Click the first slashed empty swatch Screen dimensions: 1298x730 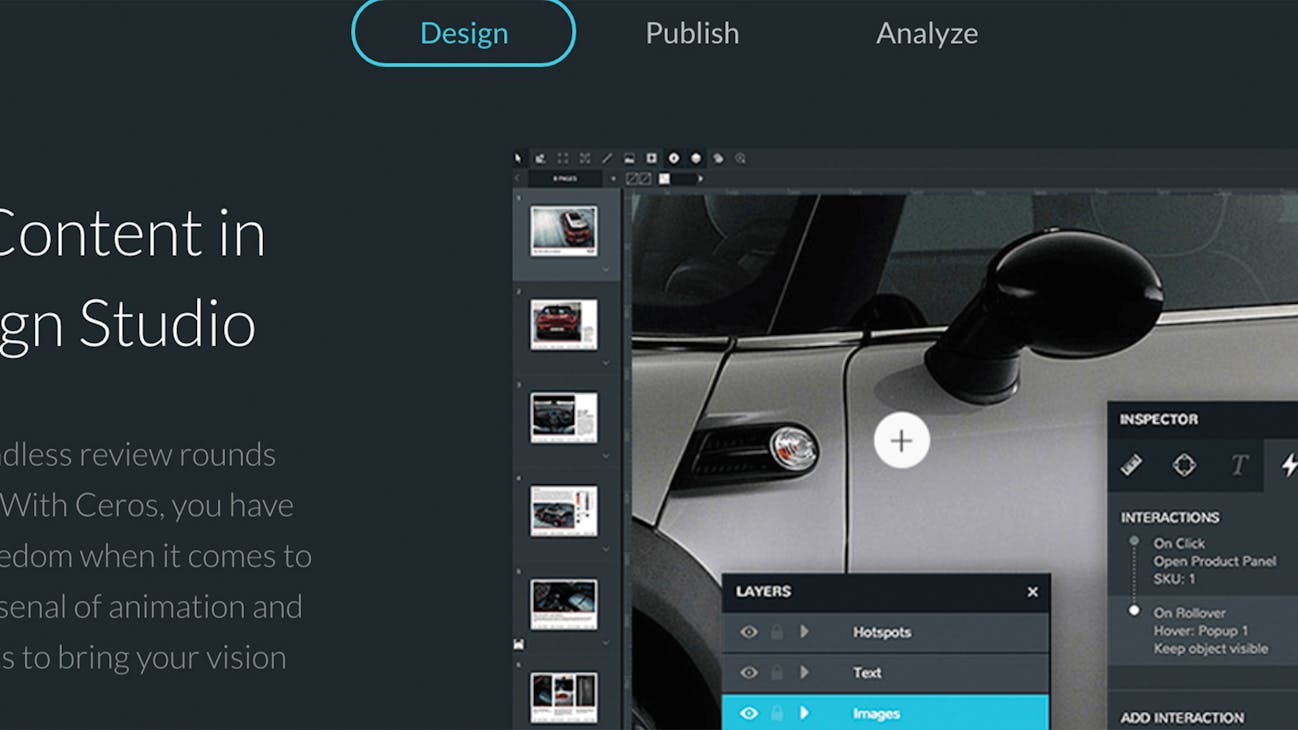click(x=632, y=178)
